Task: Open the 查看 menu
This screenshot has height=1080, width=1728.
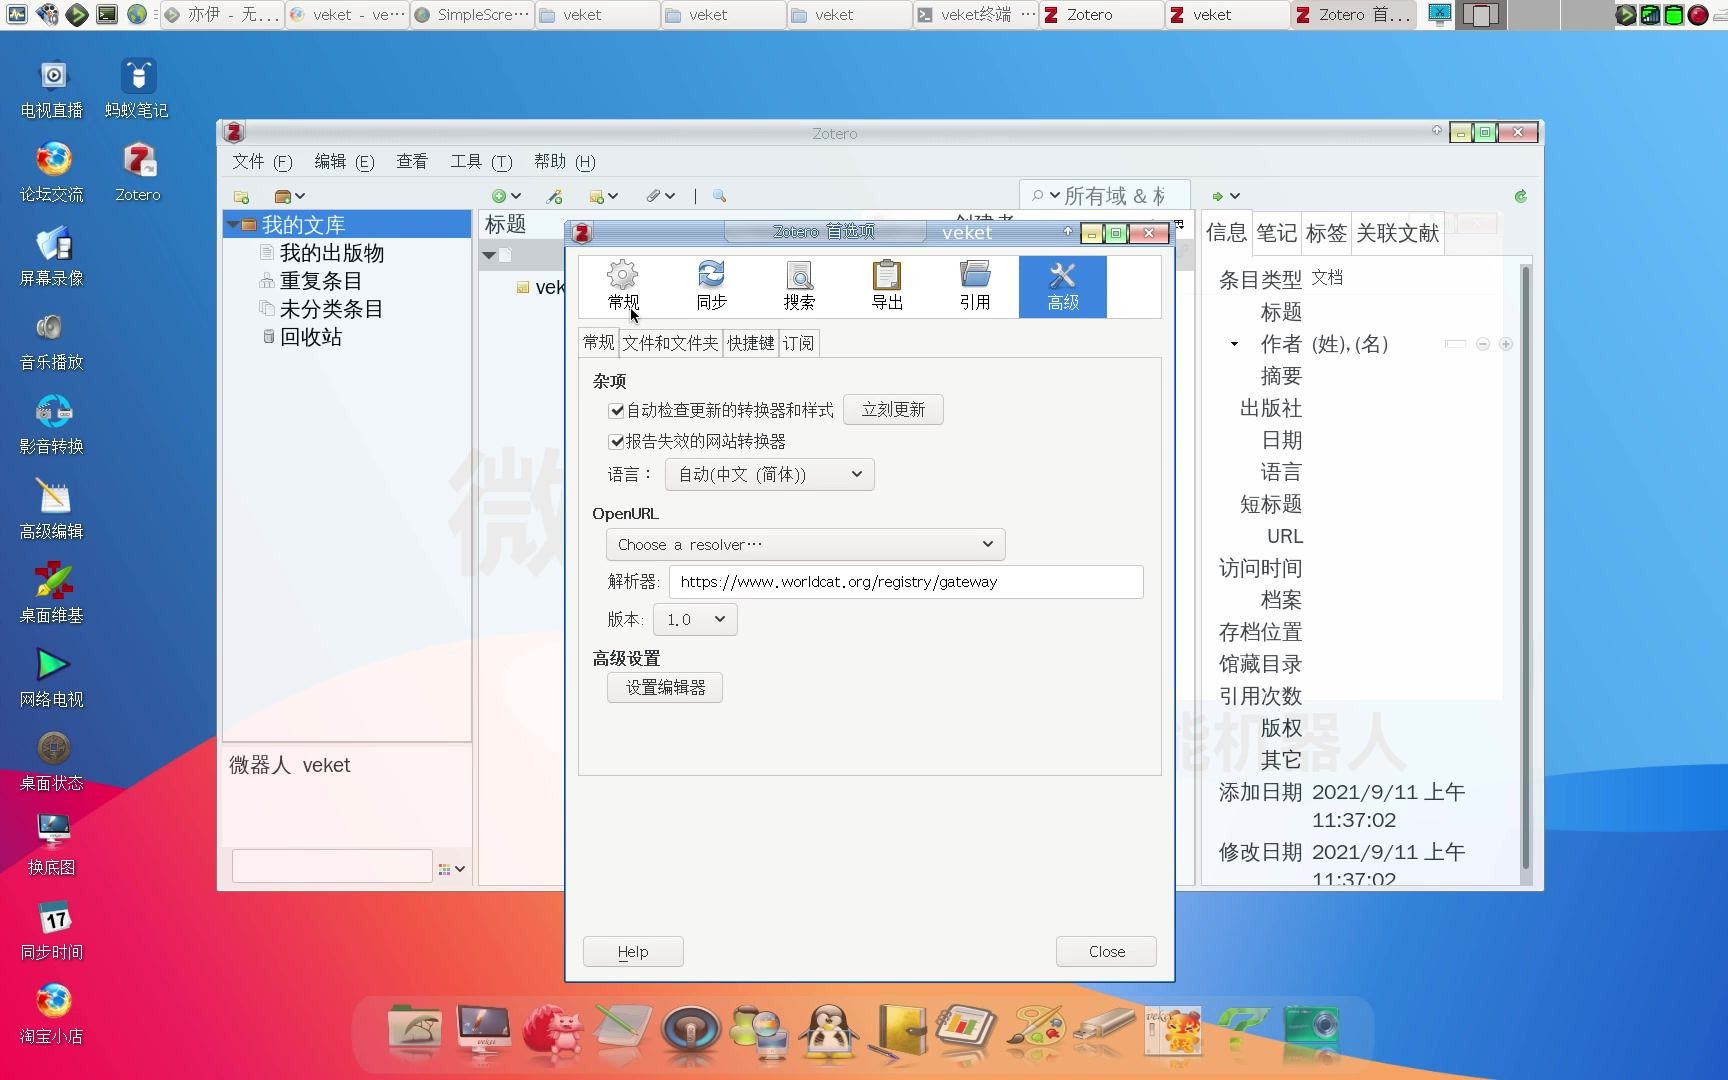Action: pos(412,162)
